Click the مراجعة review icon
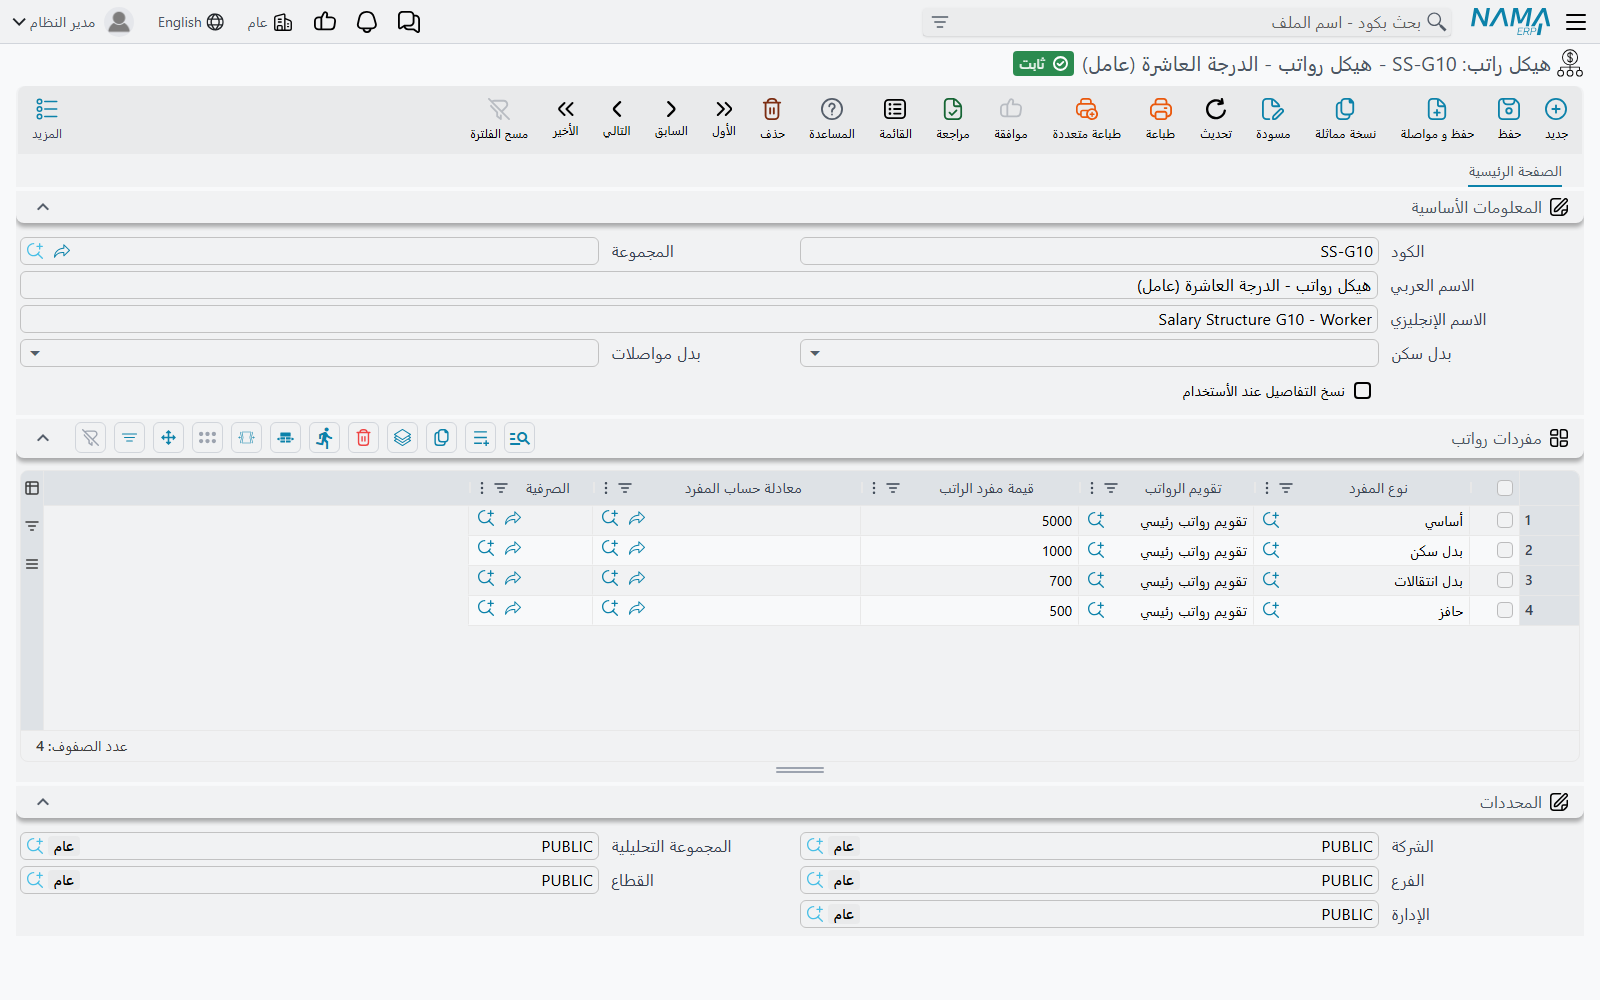The image size is (1600, 1000). pos(953,109)
